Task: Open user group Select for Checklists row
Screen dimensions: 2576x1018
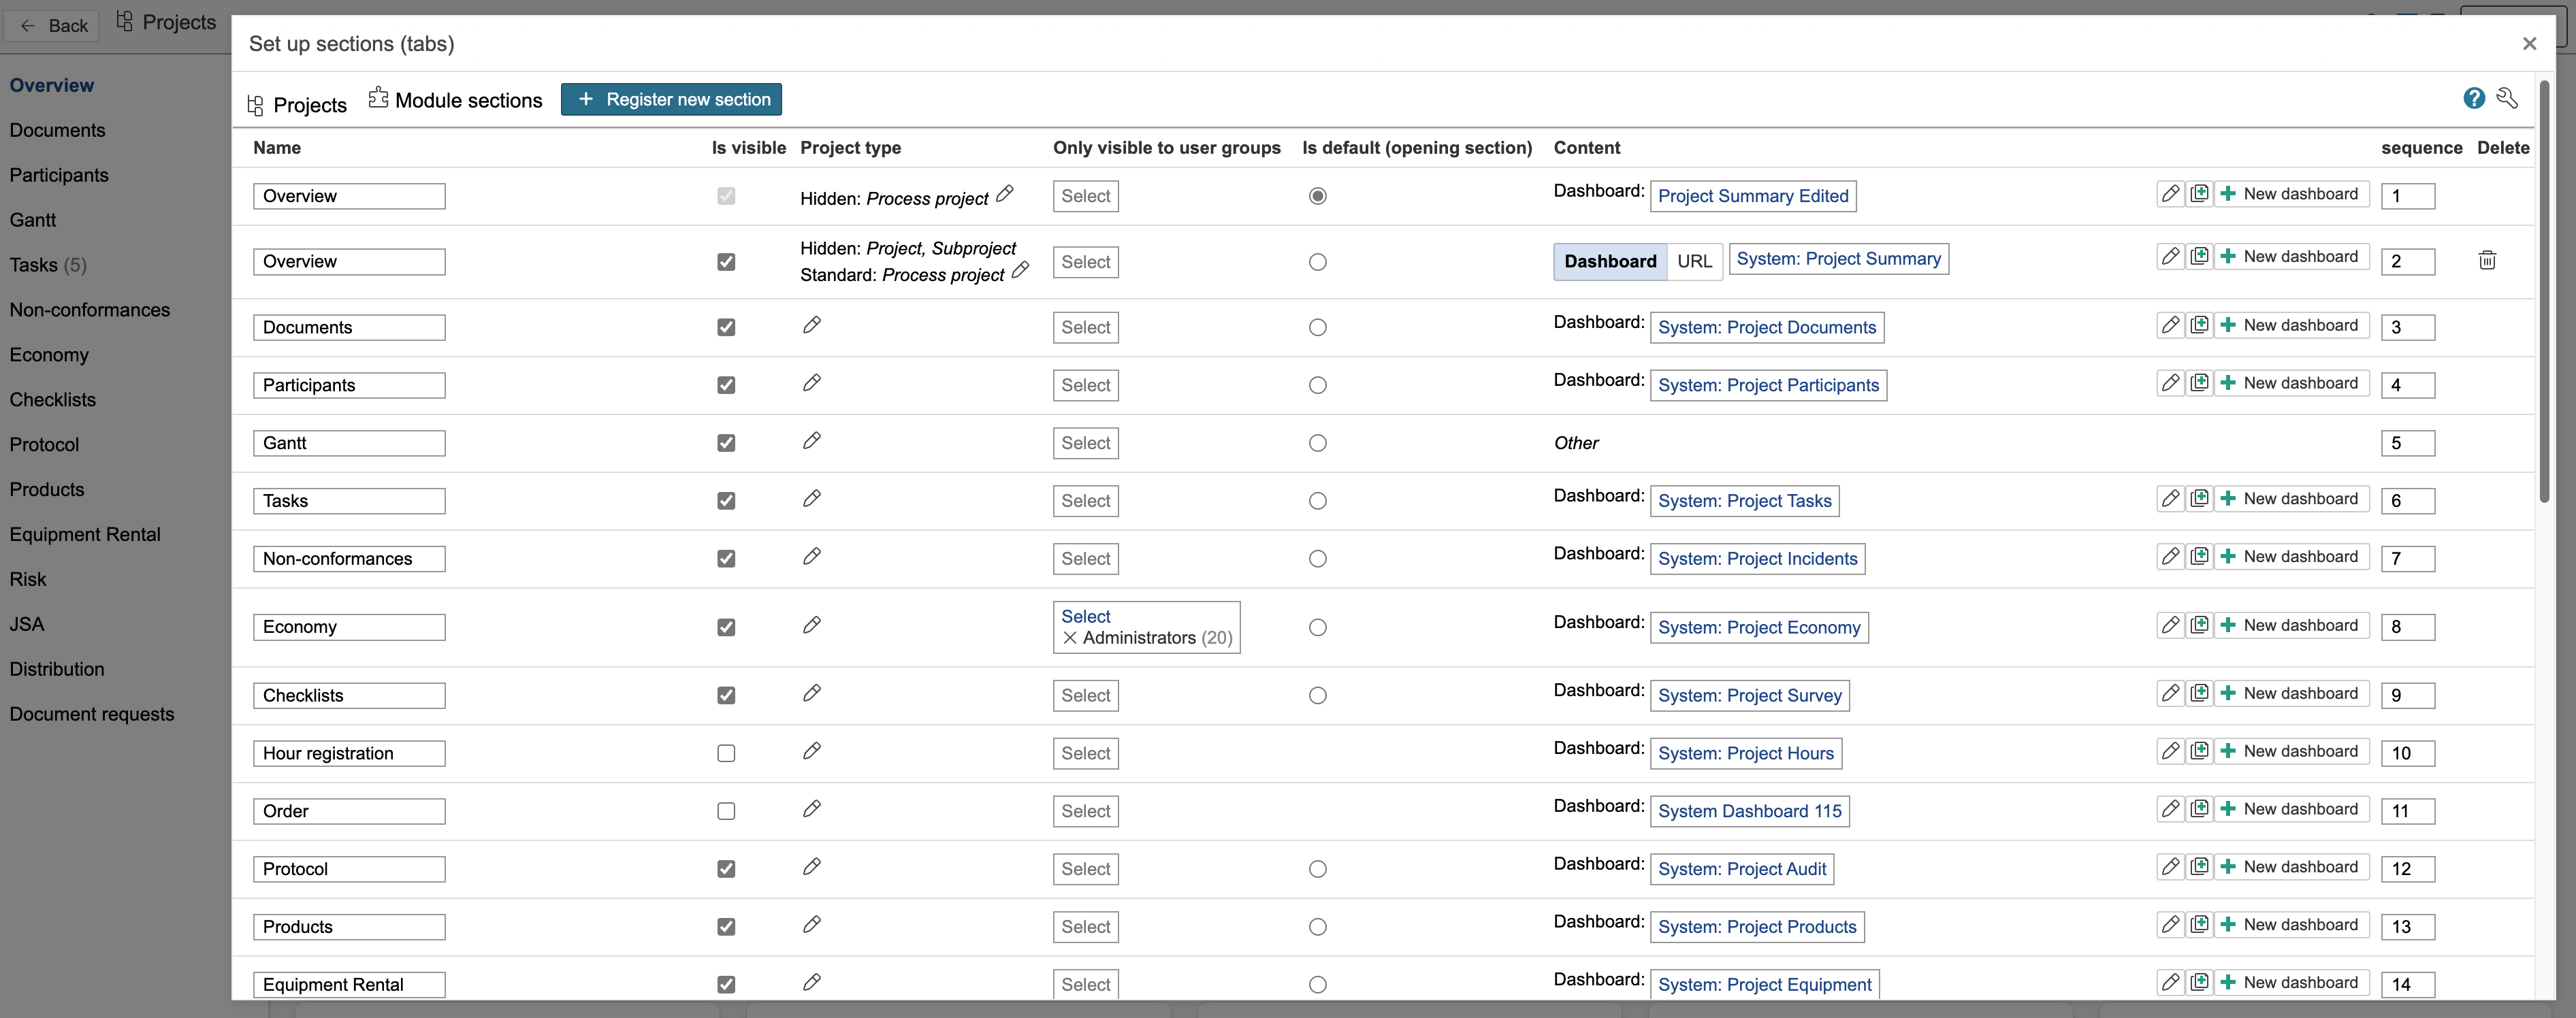Action: [1085, 695]
